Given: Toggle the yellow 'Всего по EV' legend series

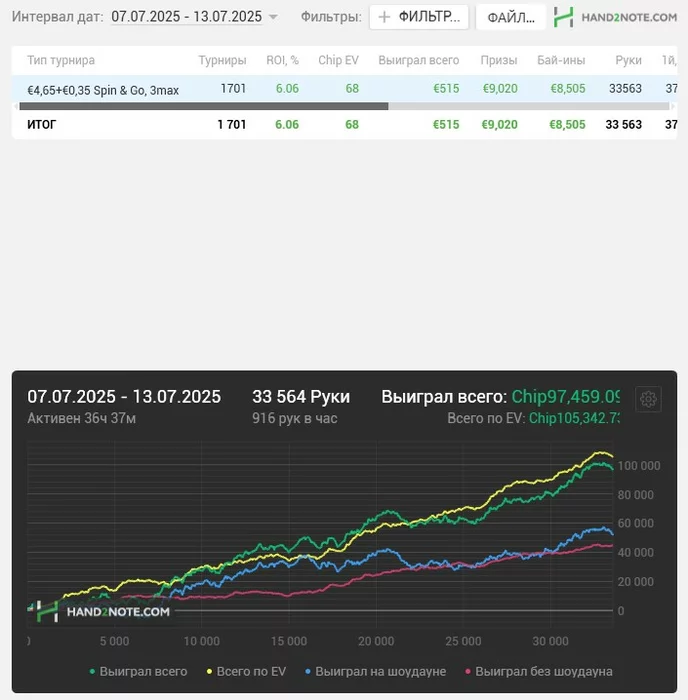Looking at the screenshot, I should pos(246,671).
